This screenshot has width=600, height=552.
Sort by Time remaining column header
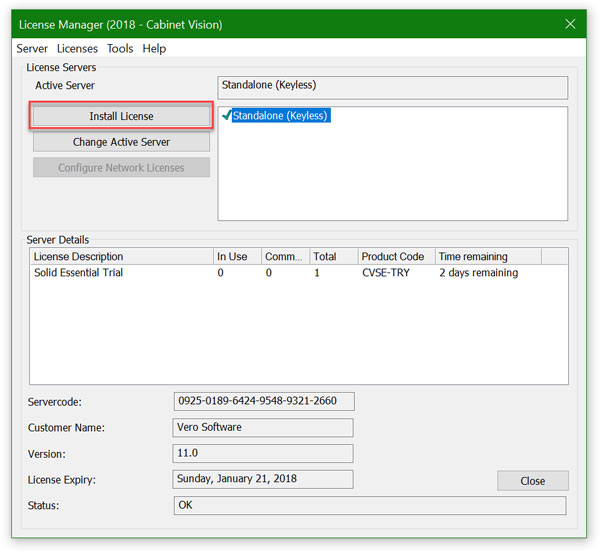[x=488, y=256]
